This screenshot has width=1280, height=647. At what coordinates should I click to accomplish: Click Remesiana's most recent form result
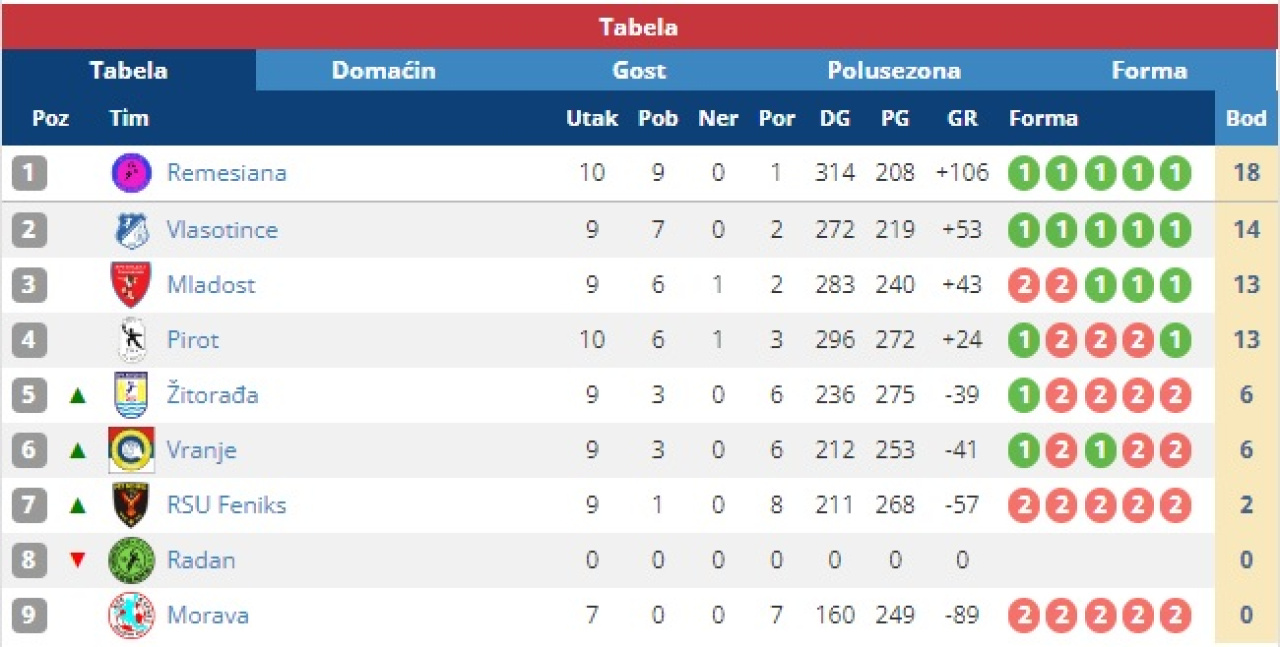click(1175, 173)
